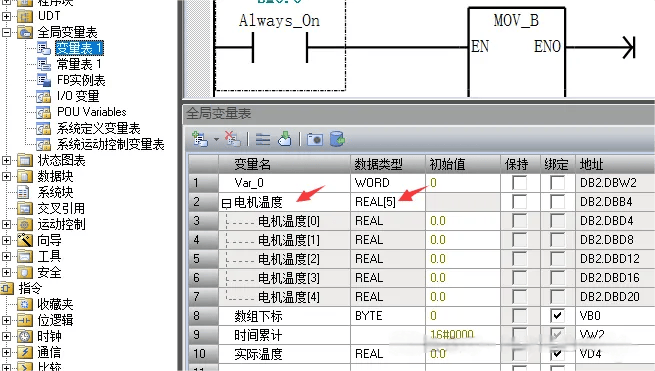Screen dimensions: 655x371
Task: Click the add variable table icon in toolbar
Action: [200, 139]
